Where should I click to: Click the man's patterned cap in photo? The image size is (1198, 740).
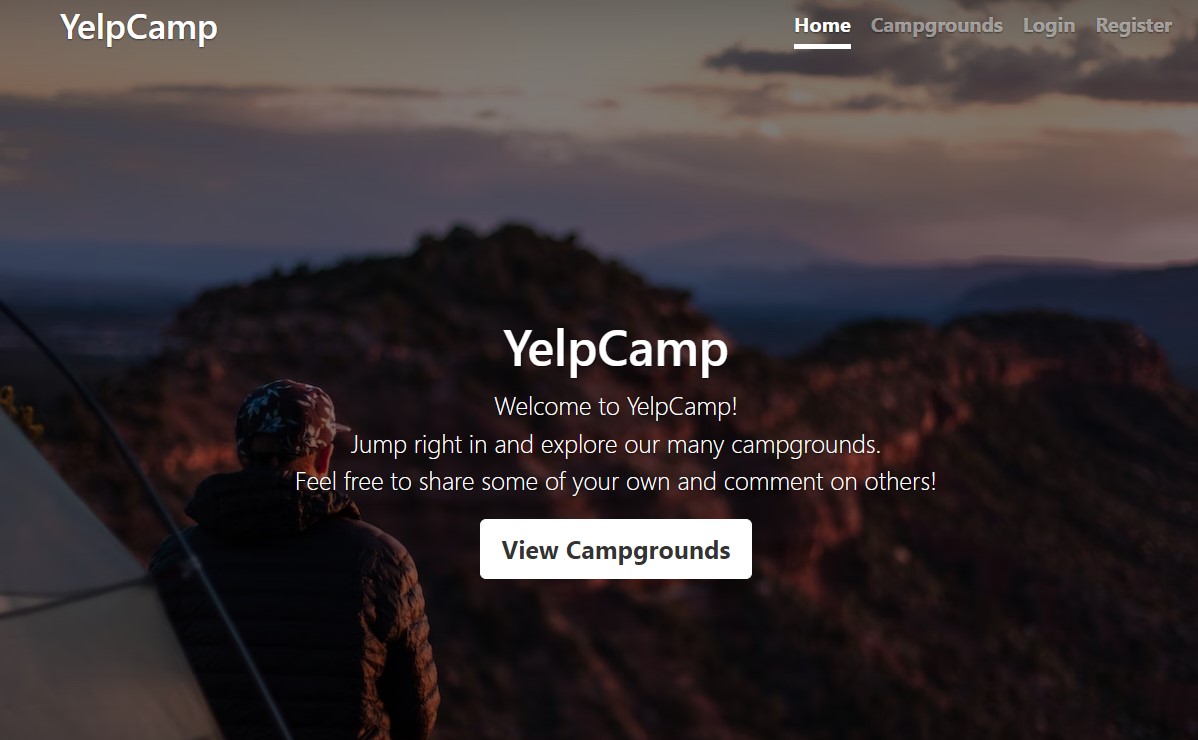(287, 416)
